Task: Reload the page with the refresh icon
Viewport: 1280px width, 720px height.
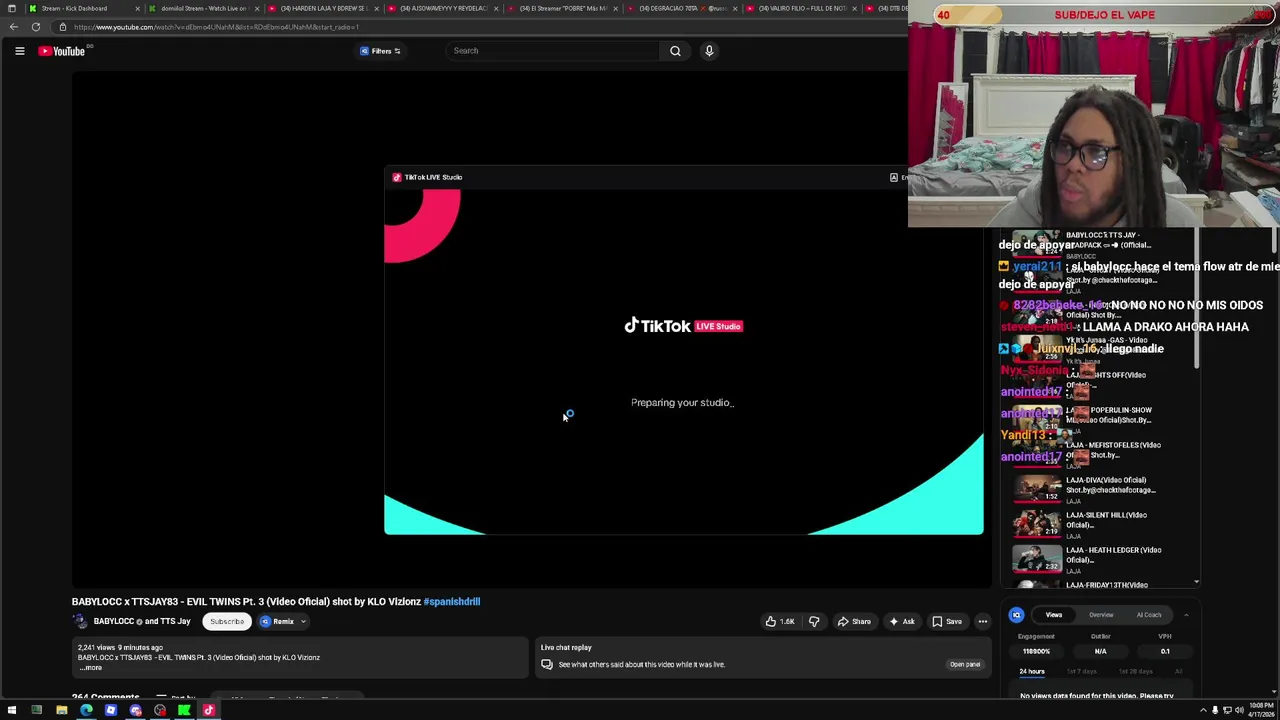Action: click(36, 27)
